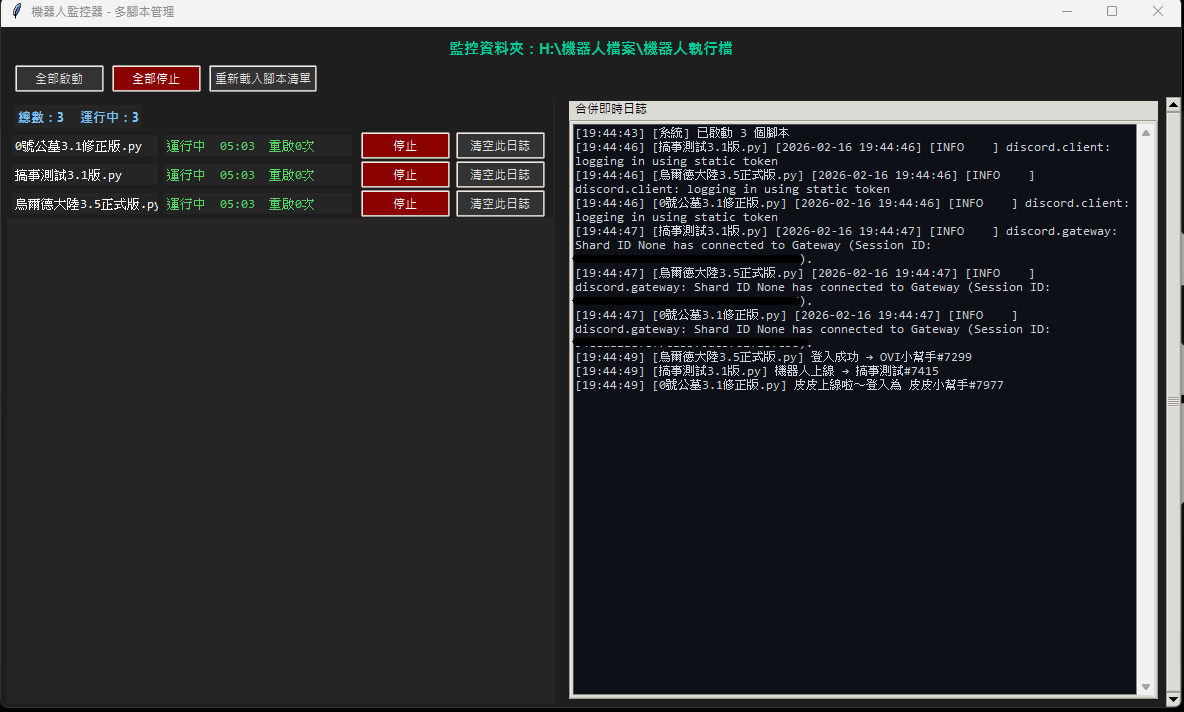The width and height of the screenshot is (1184, 712).
Task: Click log line mentioning 皮皮小幫手#7977
Action: [789, 385]
